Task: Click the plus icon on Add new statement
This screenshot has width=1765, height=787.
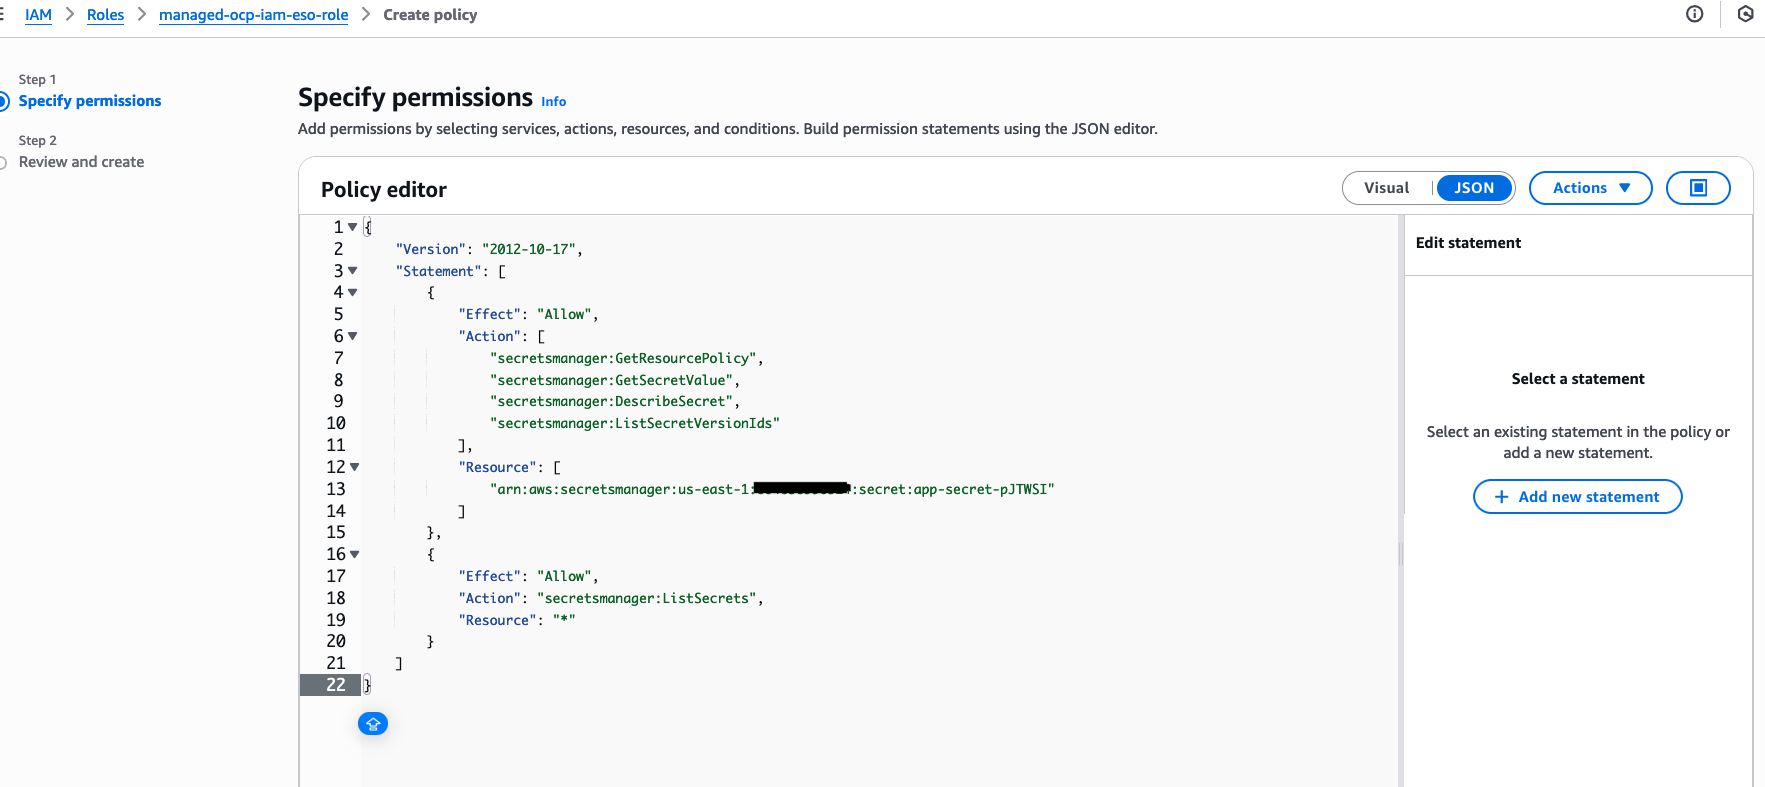Action: pyautogui.click(x=1501, y=497)
